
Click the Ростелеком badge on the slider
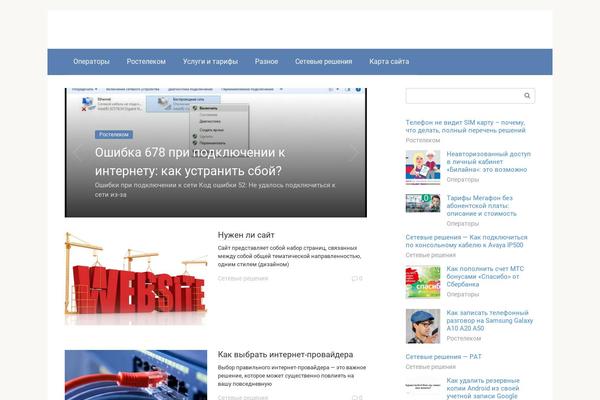coord(114,134)
